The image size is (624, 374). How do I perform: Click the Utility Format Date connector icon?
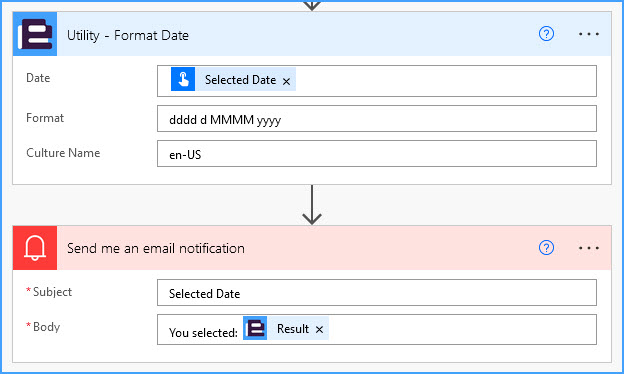coord(35,34)
